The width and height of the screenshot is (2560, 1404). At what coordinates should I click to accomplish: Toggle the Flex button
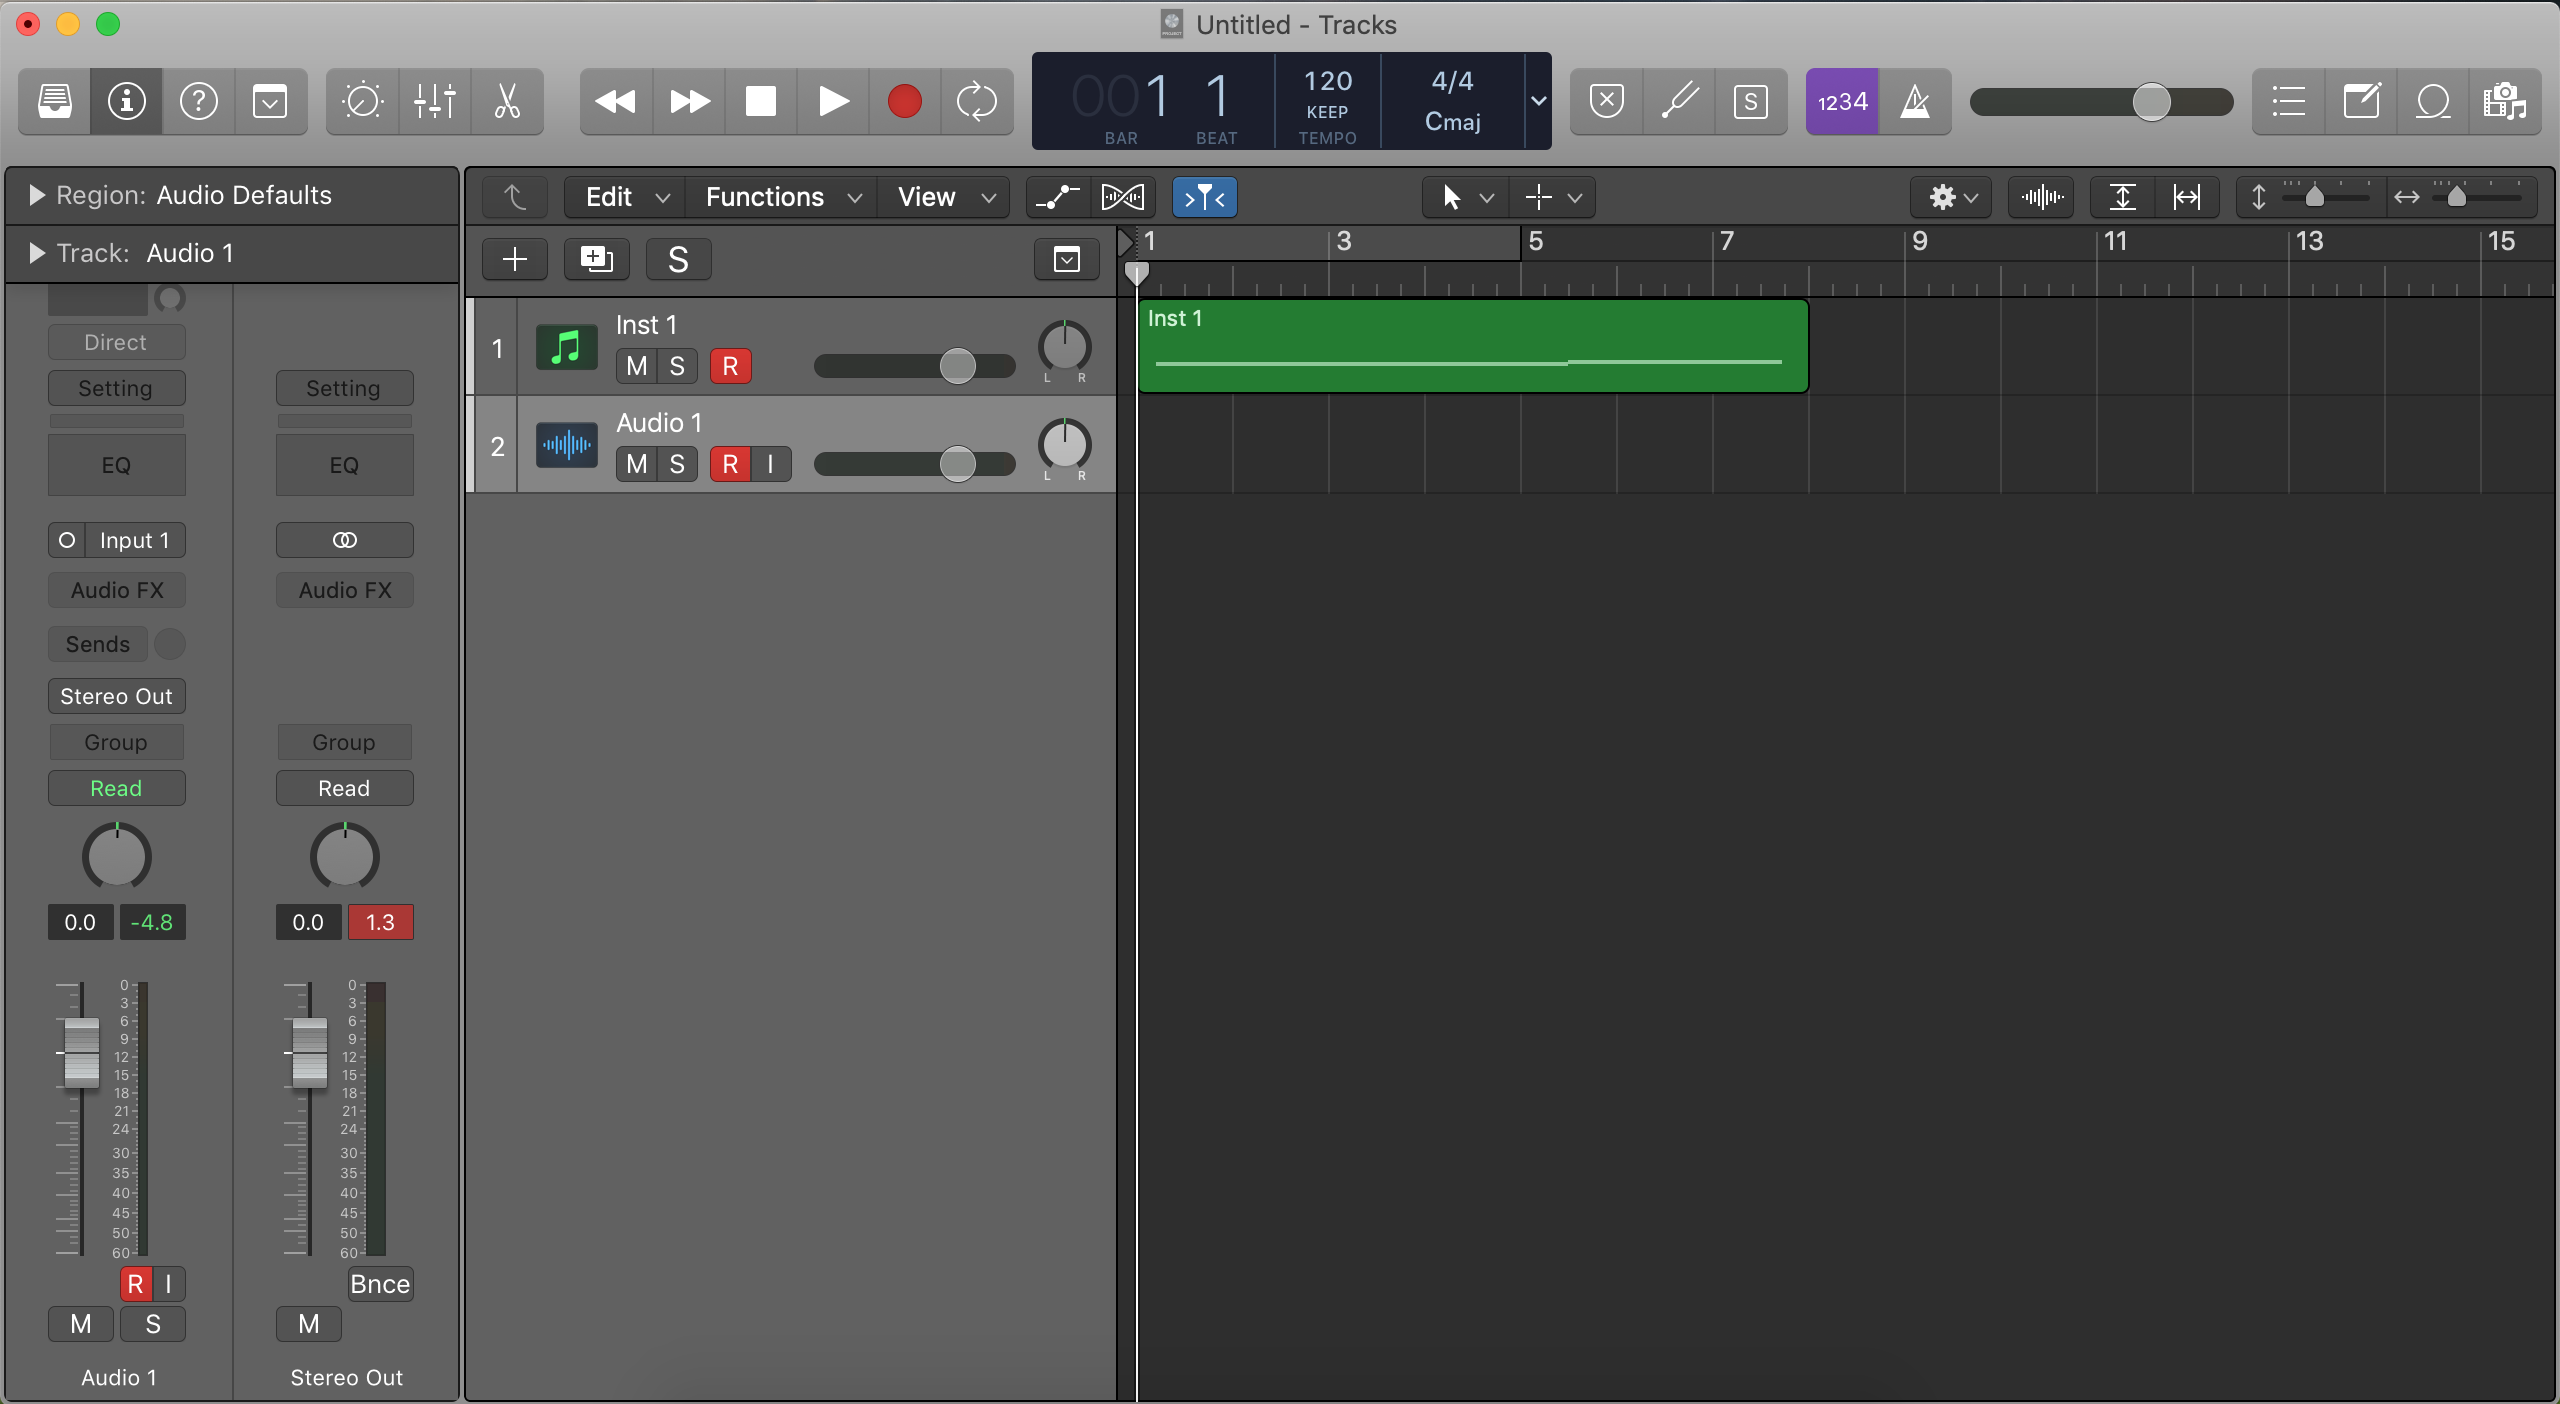1123,197
